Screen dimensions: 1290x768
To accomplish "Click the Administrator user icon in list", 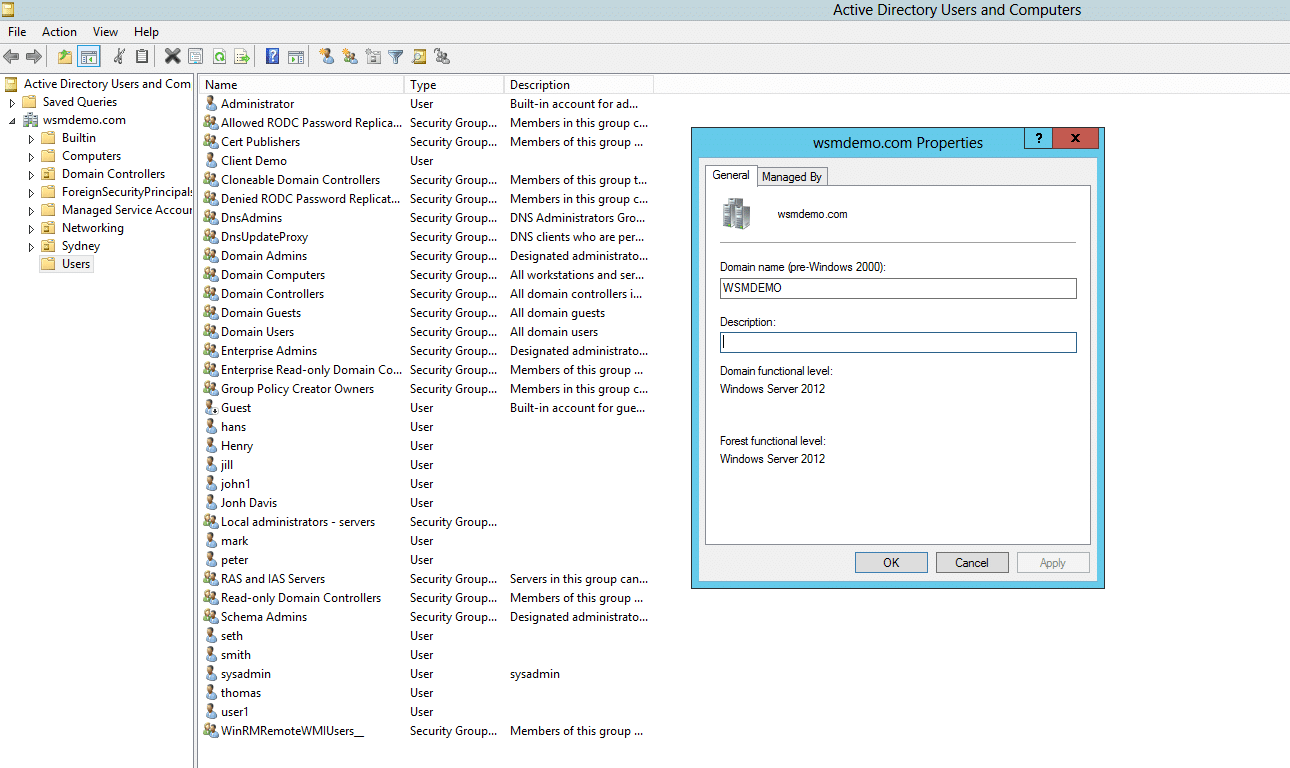I will pyautogui.click(x=211, y=103).
